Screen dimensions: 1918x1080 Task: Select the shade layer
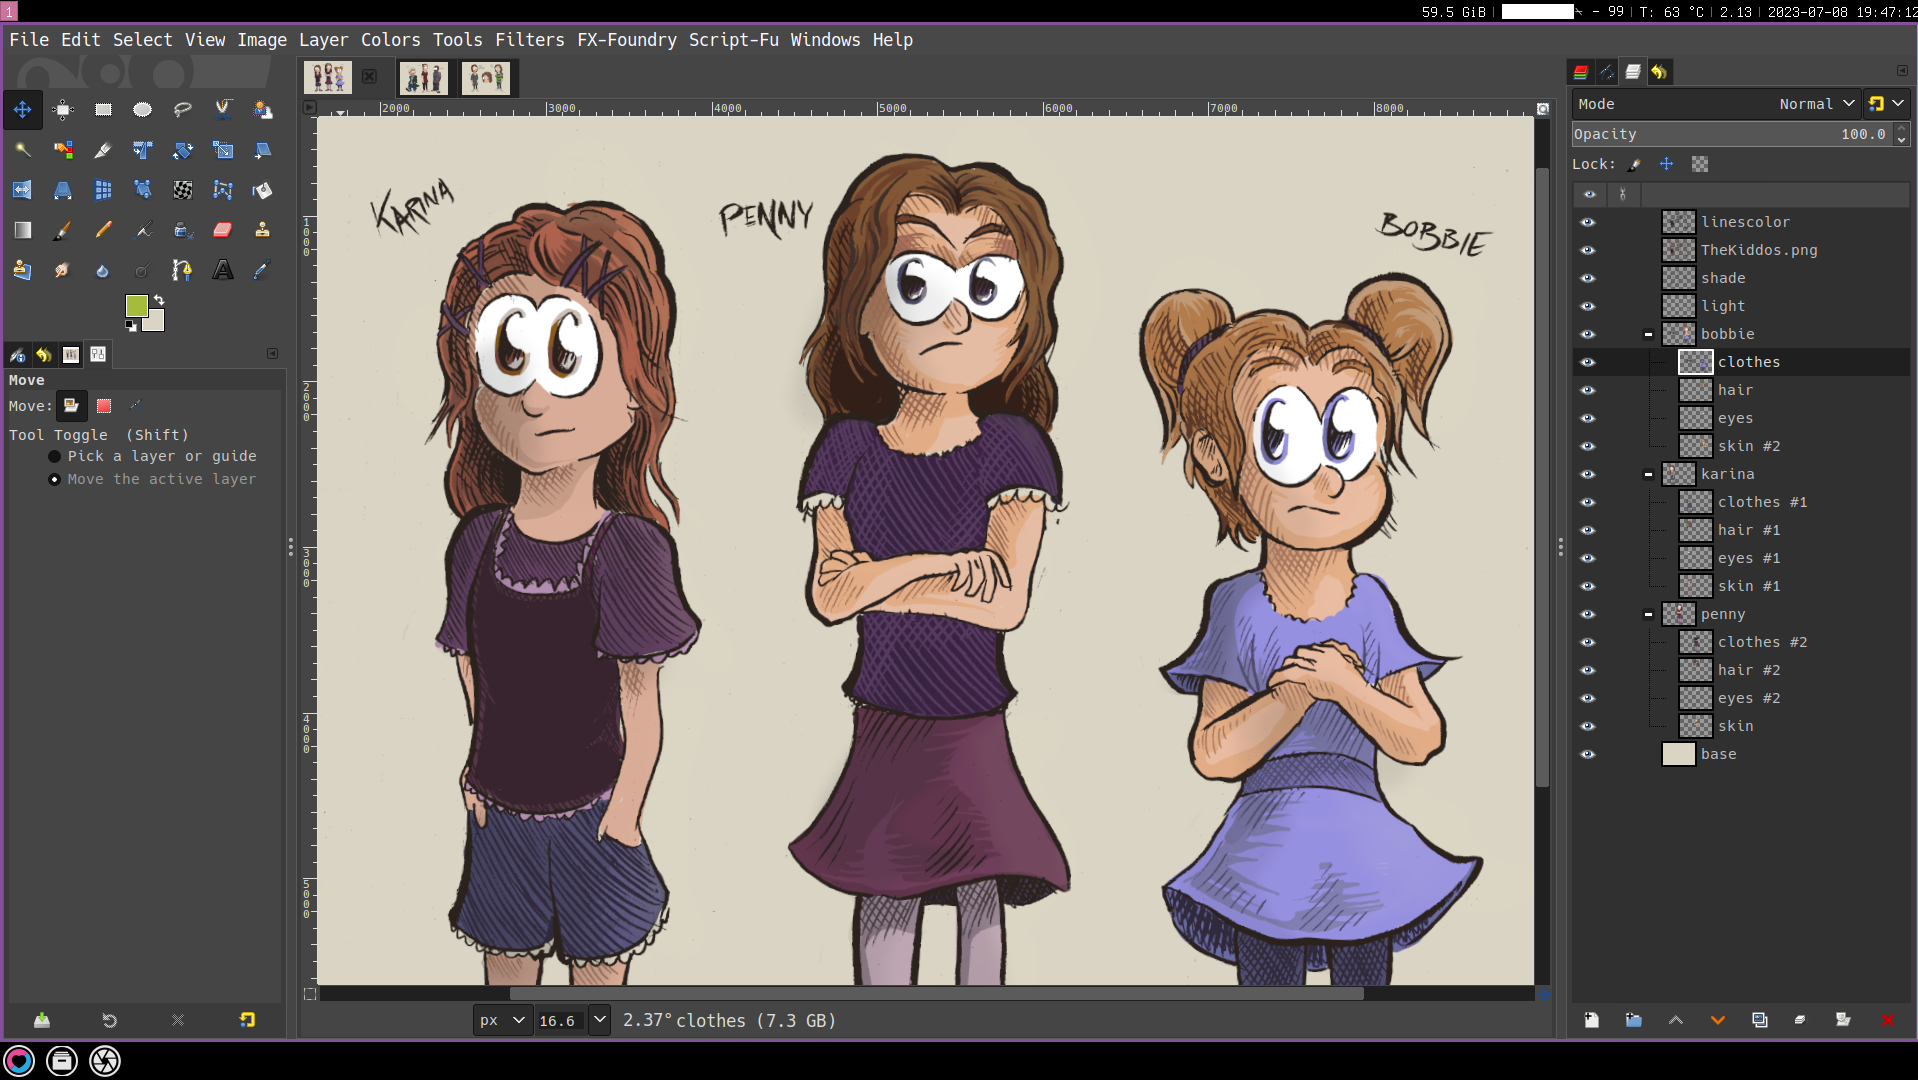coord(1723,278)
